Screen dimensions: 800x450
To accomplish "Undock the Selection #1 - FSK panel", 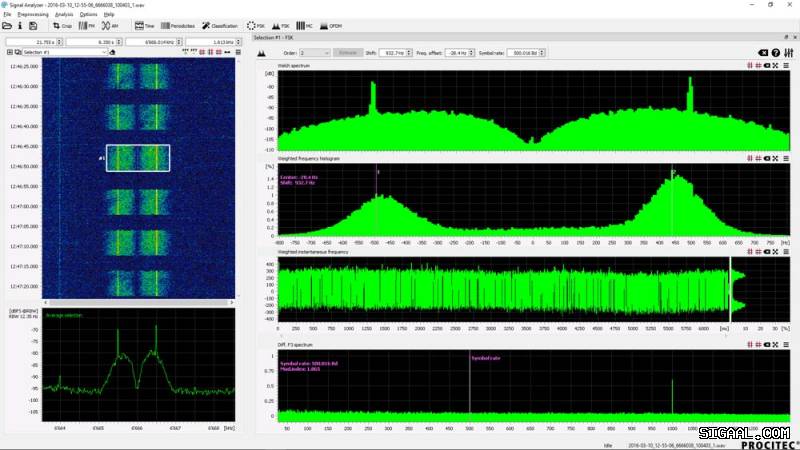I will [x=786, y=37].
